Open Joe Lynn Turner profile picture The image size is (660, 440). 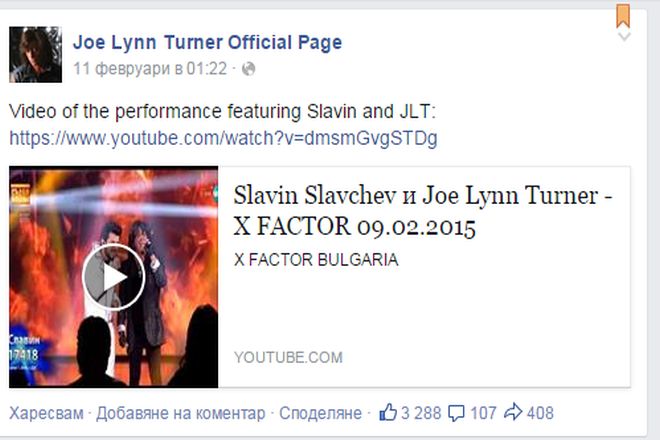[x=36, y=54]
